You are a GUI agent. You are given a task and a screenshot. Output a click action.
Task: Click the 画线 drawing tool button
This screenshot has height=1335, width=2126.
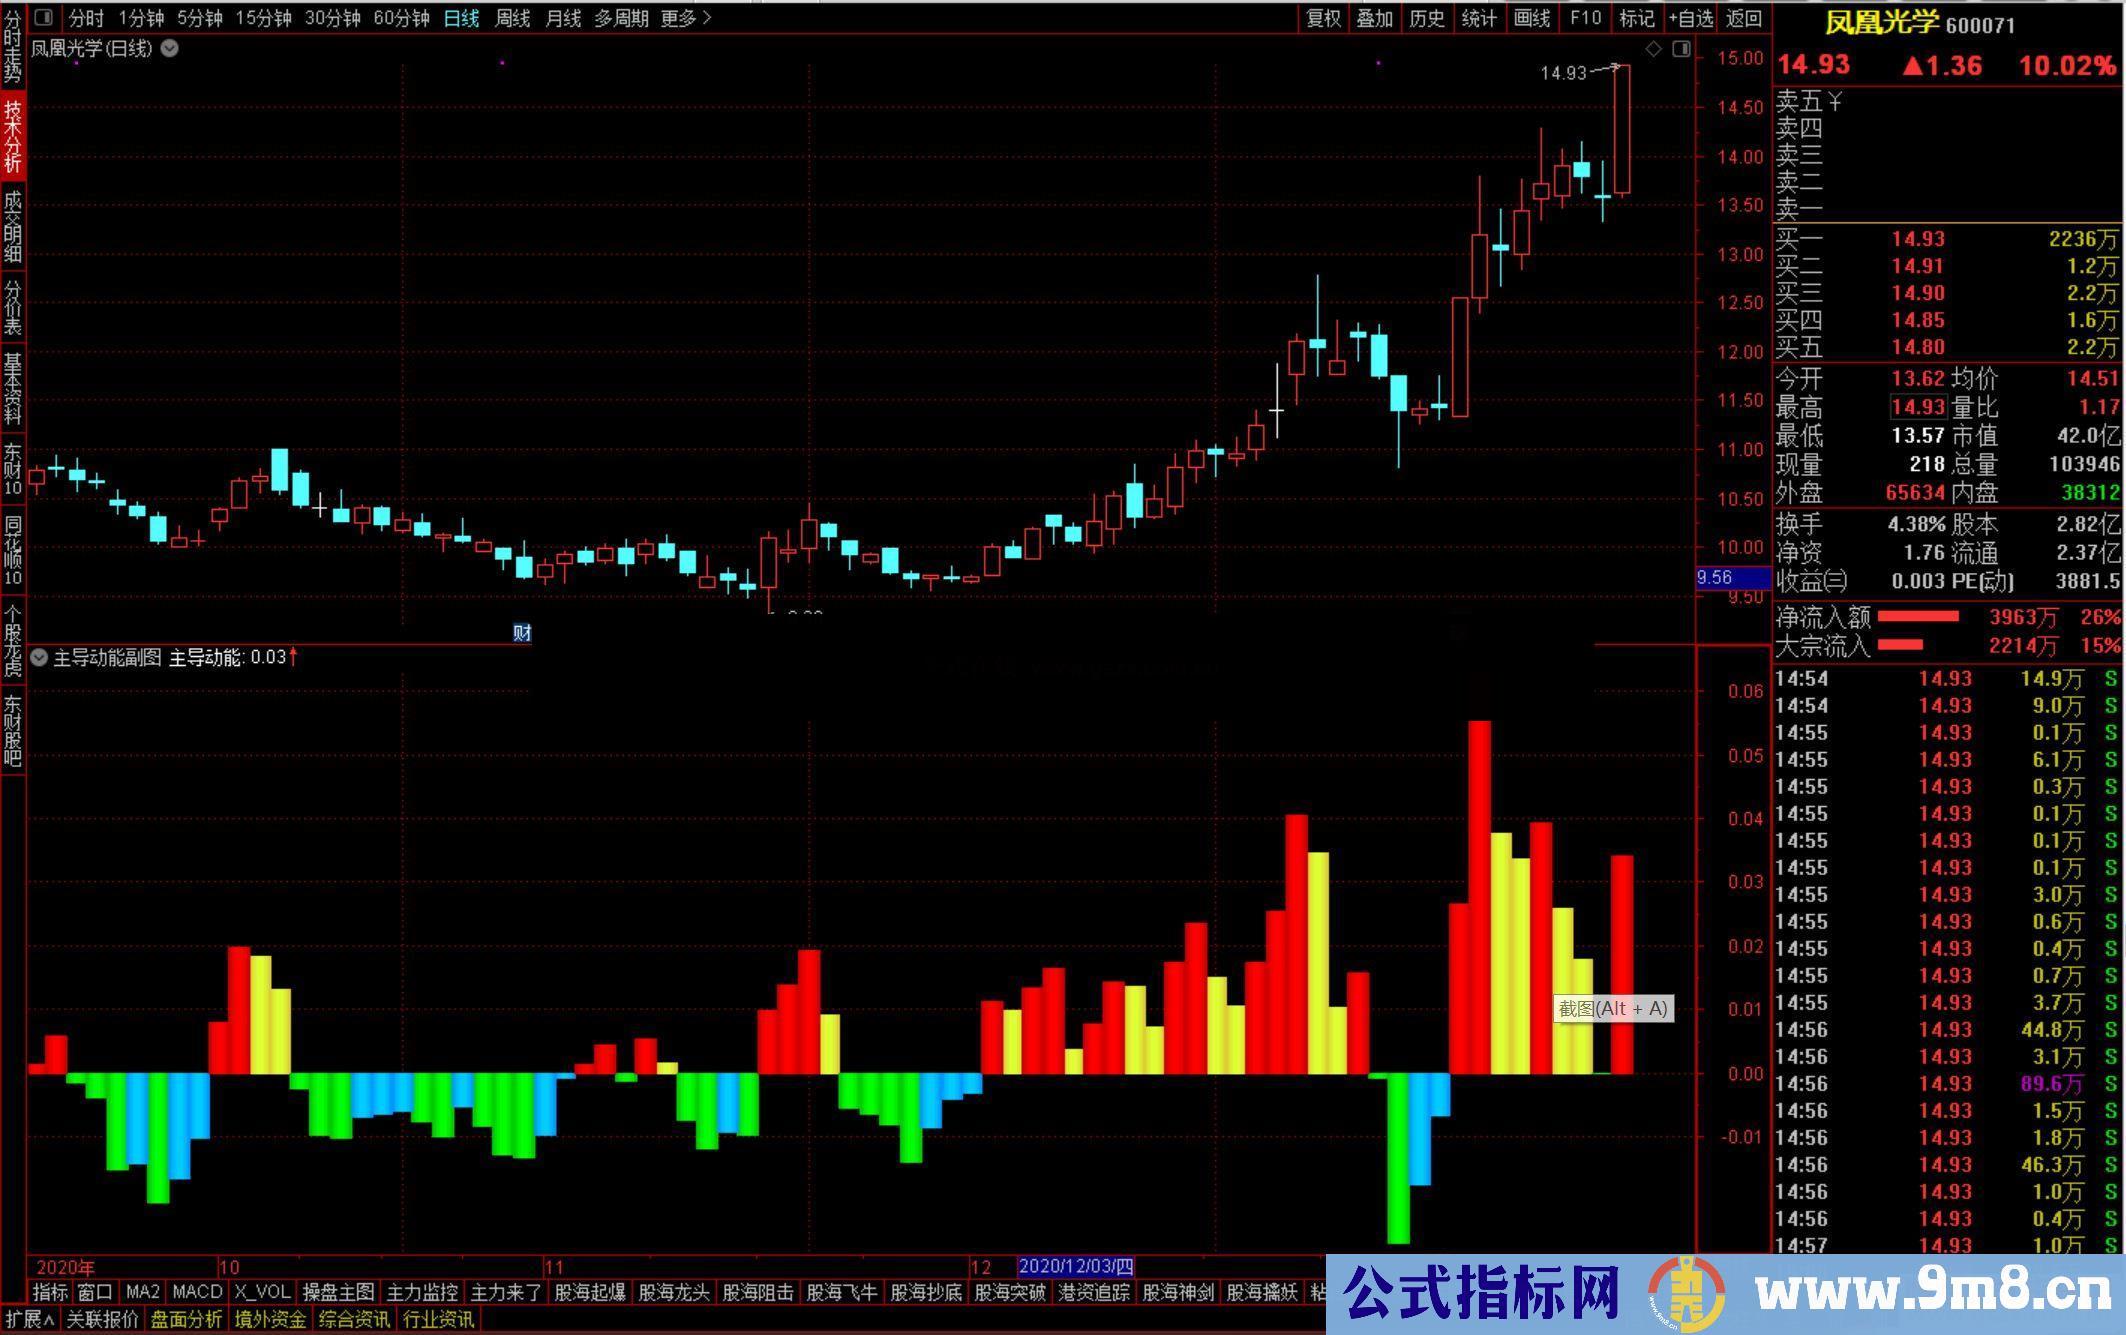click(1531, 18)
